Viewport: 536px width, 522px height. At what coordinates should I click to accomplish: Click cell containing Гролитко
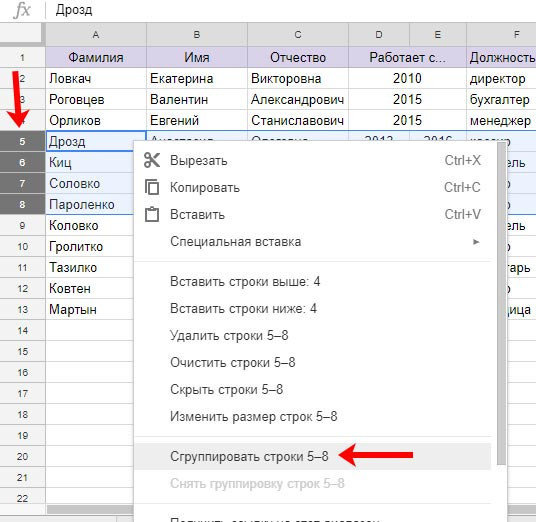90,246
